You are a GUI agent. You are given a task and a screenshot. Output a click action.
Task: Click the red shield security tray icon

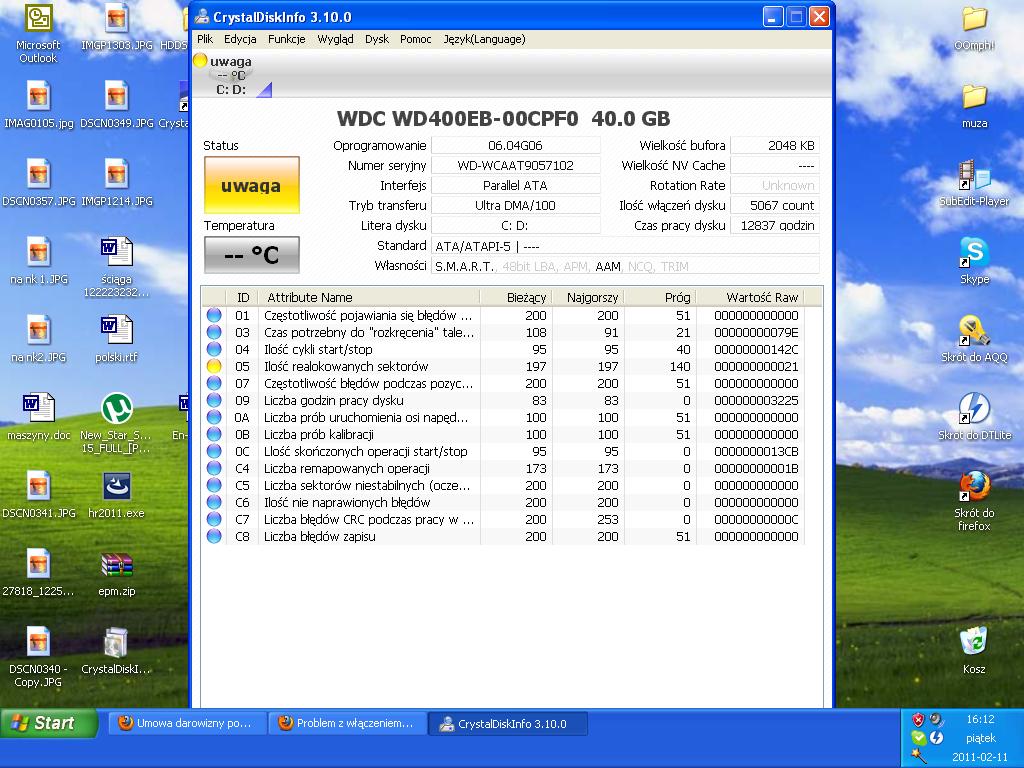pyautogui.click(x=918, y=720)
